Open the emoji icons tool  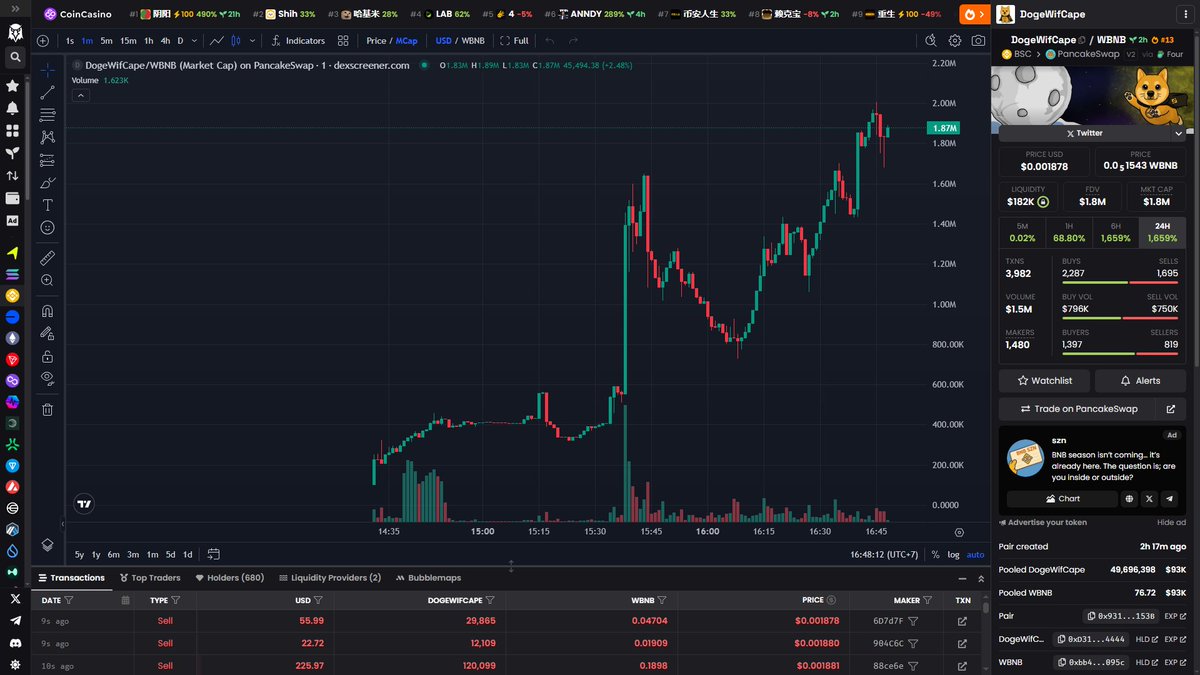(47, 228)
